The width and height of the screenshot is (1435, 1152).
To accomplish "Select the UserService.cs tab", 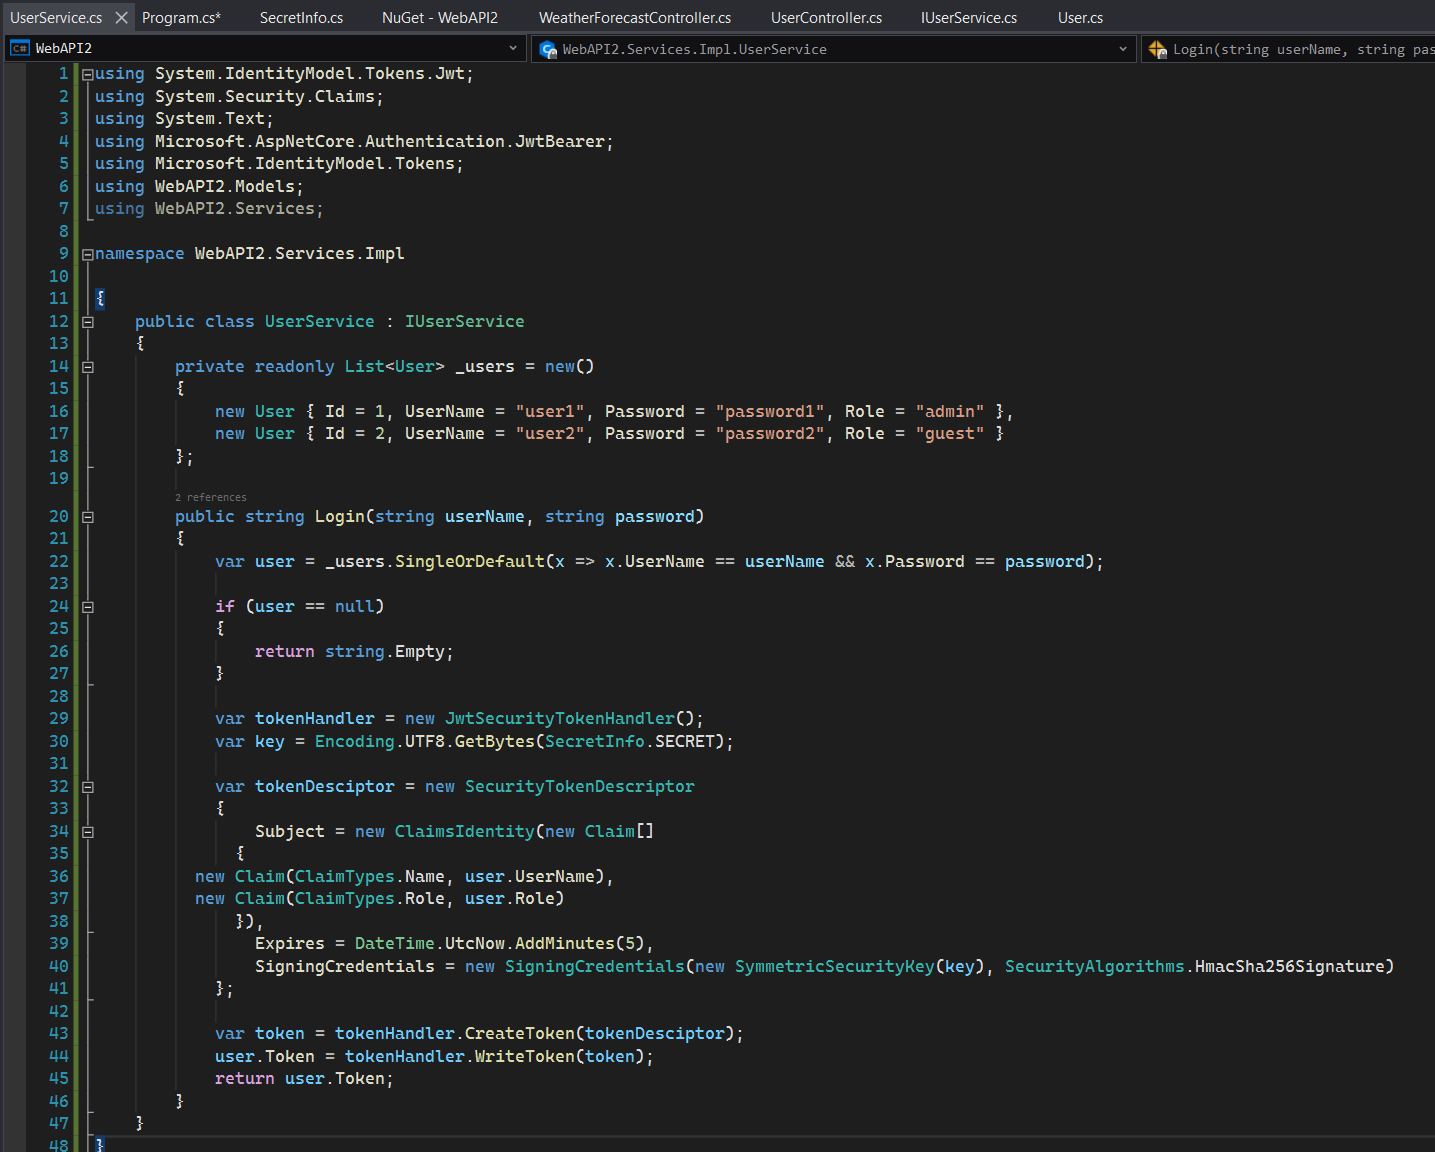I will [x=56, y=18].
